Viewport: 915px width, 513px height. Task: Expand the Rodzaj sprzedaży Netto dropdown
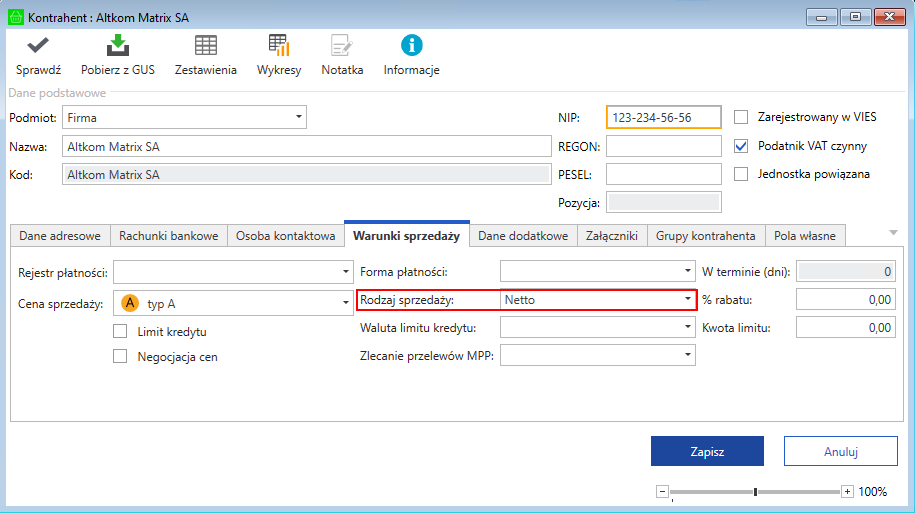coord(687,299)
